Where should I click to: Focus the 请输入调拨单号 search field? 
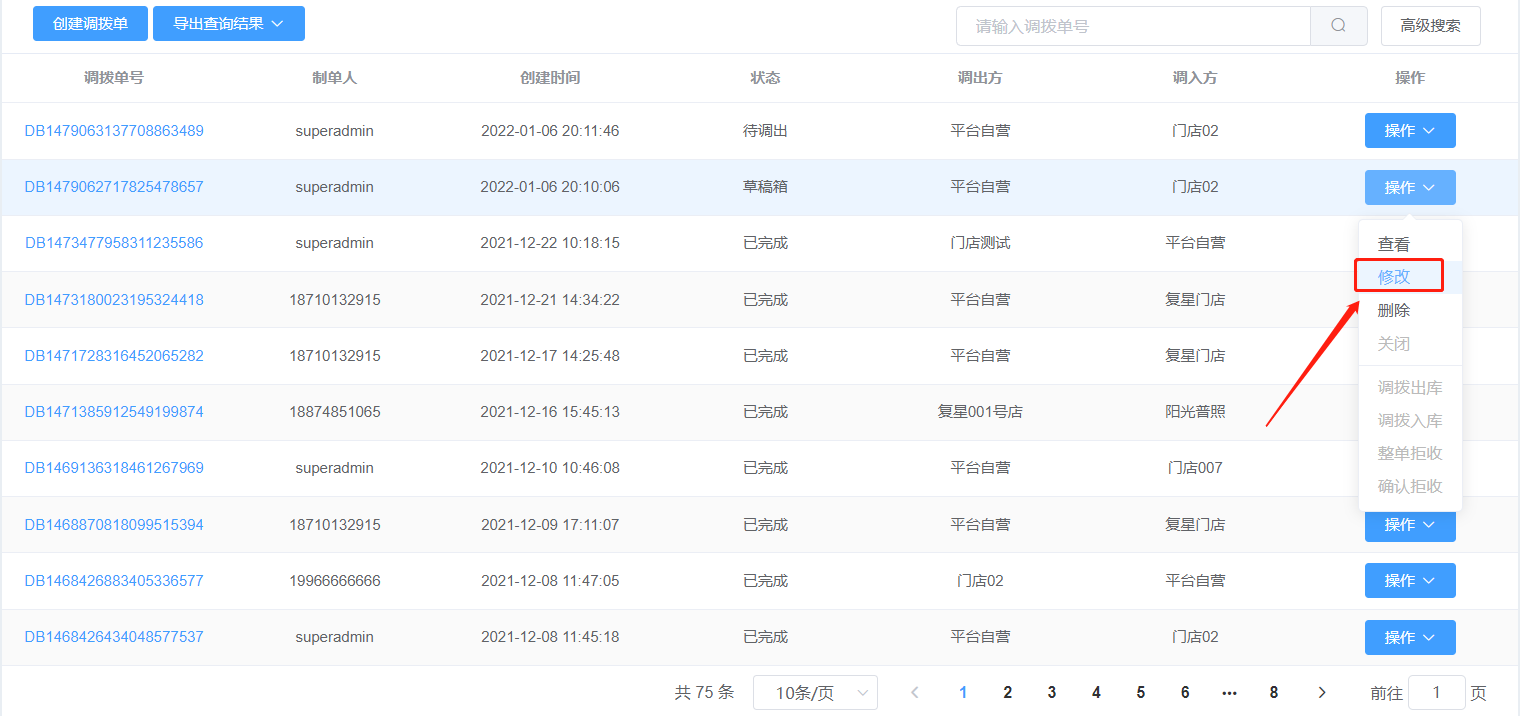point(1133,26)
